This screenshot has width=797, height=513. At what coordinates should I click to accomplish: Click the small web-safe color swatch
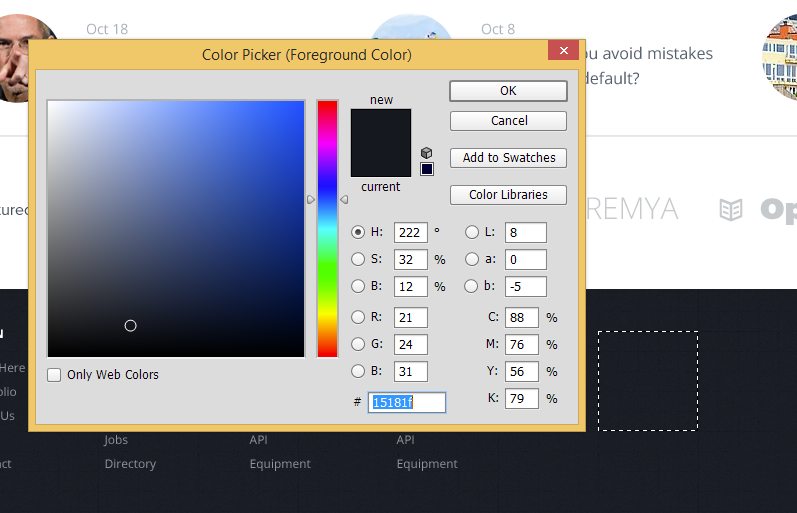427,169
